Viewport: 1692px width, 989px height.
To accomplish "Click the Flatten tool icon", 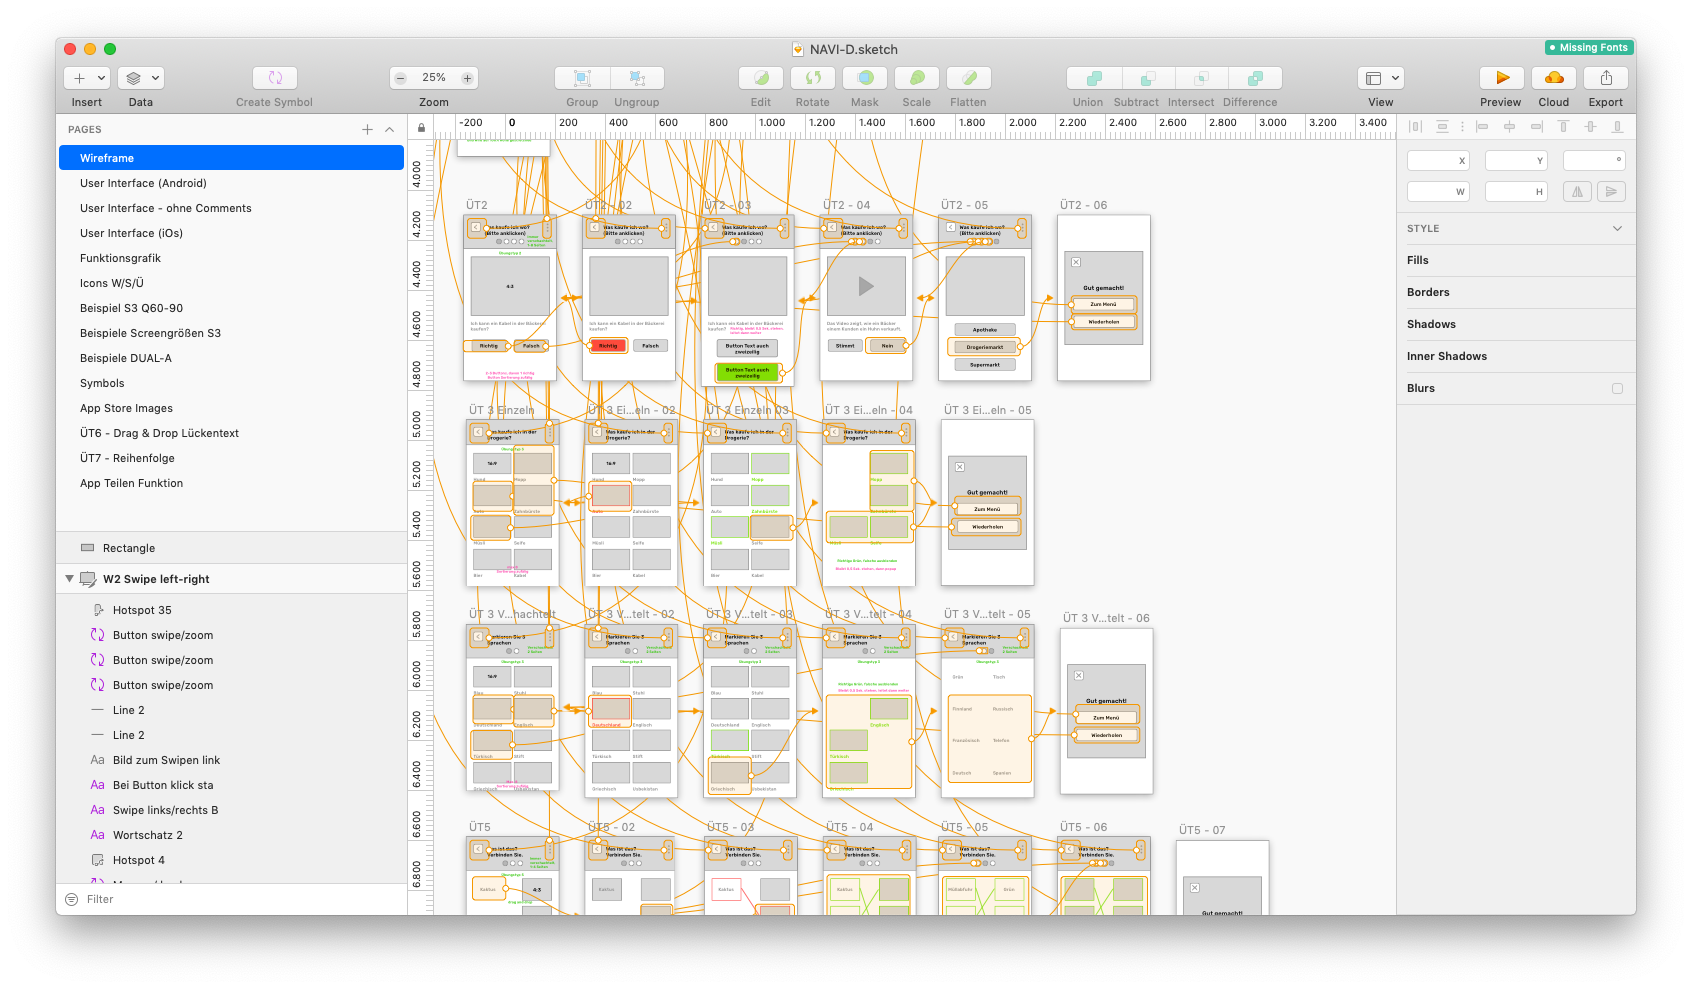I will 969,78.
